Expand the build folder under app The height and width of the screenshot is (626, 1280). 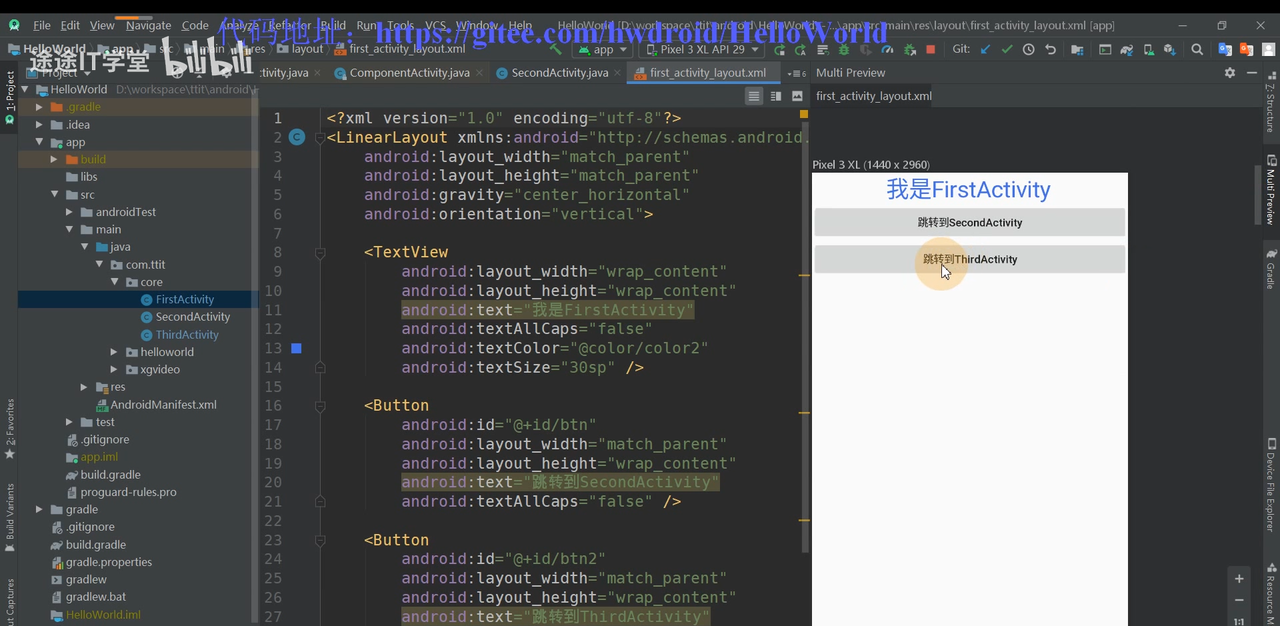tap(54, 159)
